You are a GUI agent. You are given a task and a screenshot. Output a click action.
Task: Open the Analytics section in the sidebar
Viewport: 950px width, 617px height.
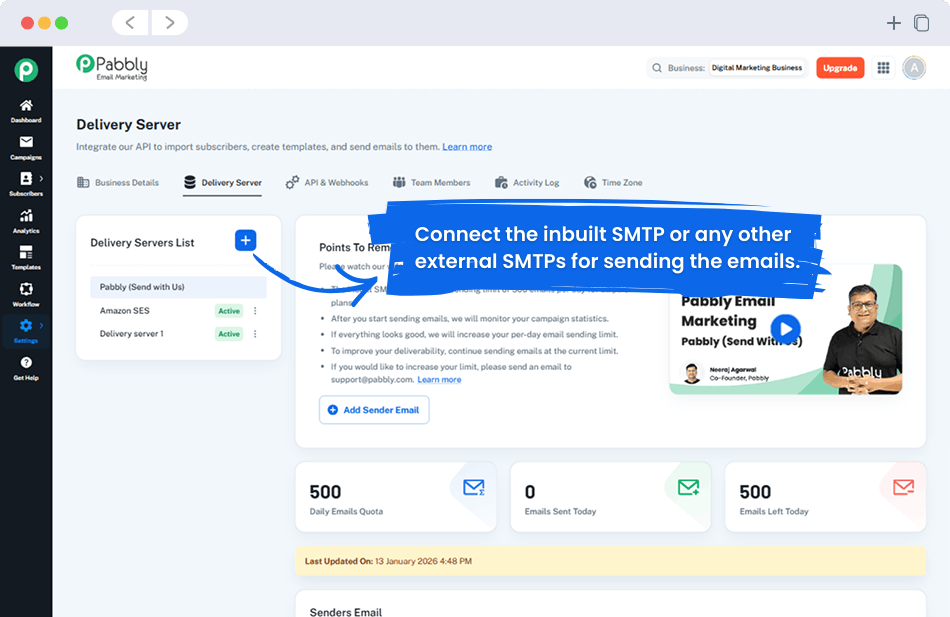pos(26,219)
